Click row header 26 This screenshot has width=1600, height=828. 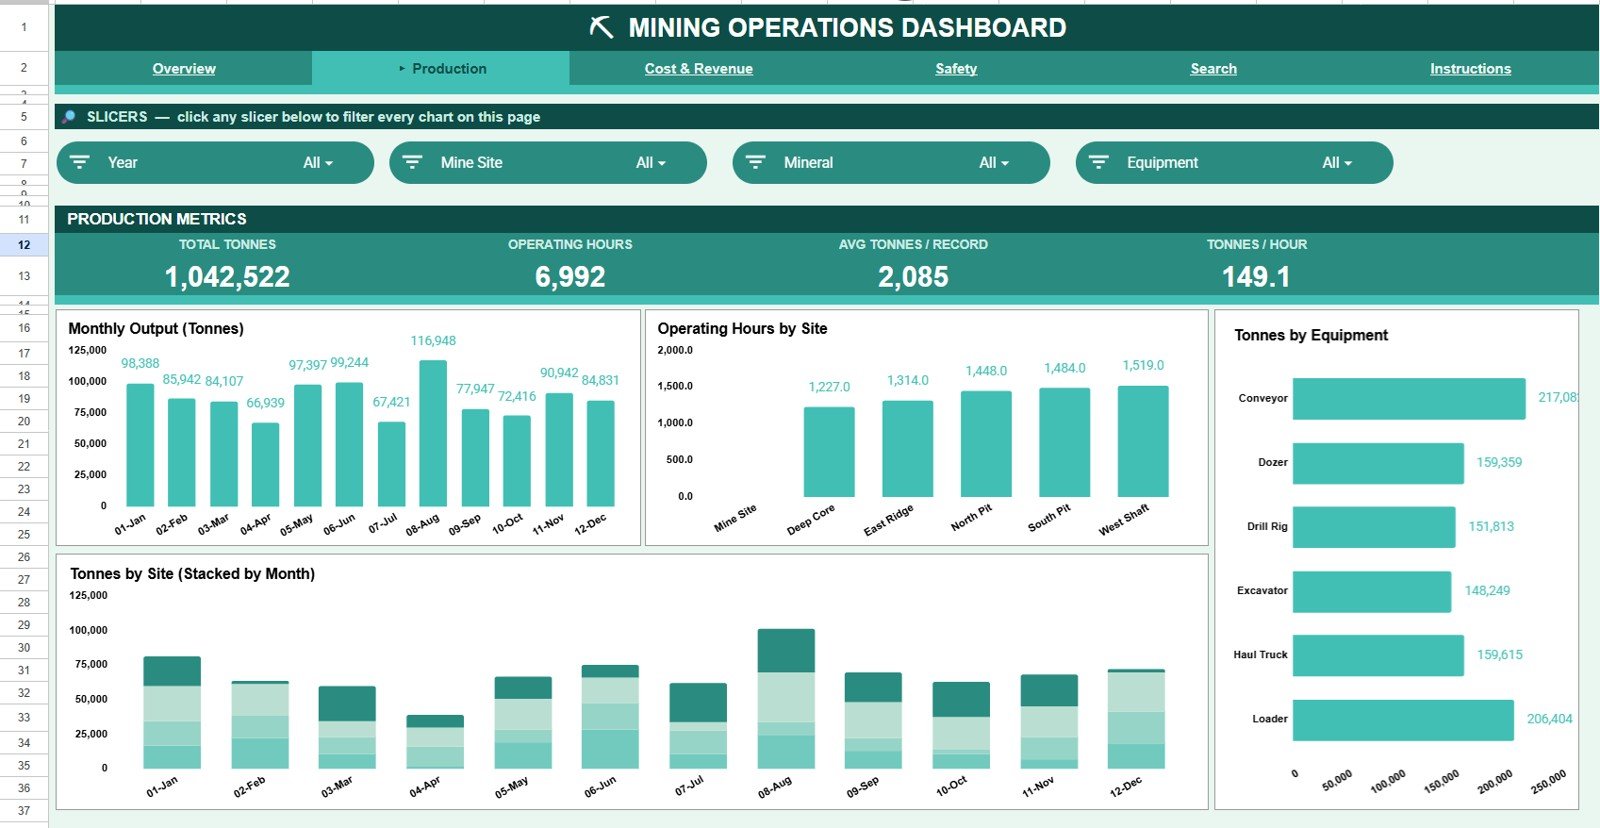[24, 557]
